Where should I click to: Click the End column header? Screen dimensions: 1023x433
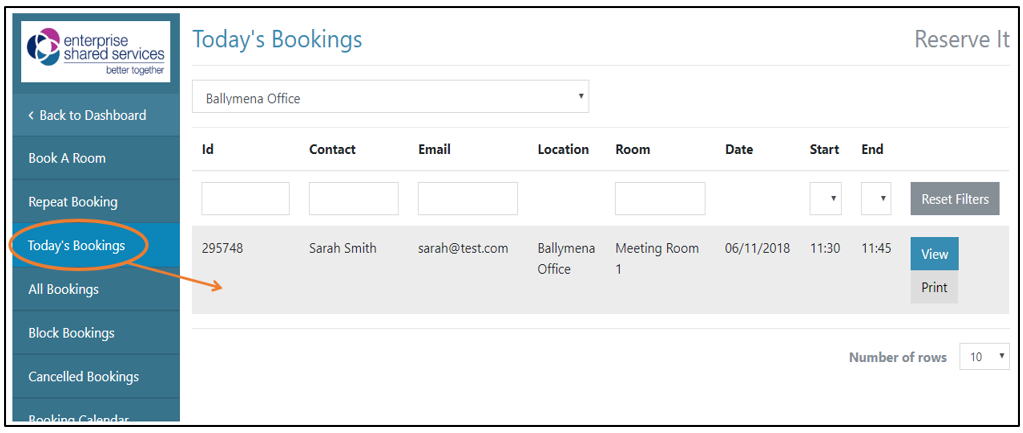(x=872, y=149)
